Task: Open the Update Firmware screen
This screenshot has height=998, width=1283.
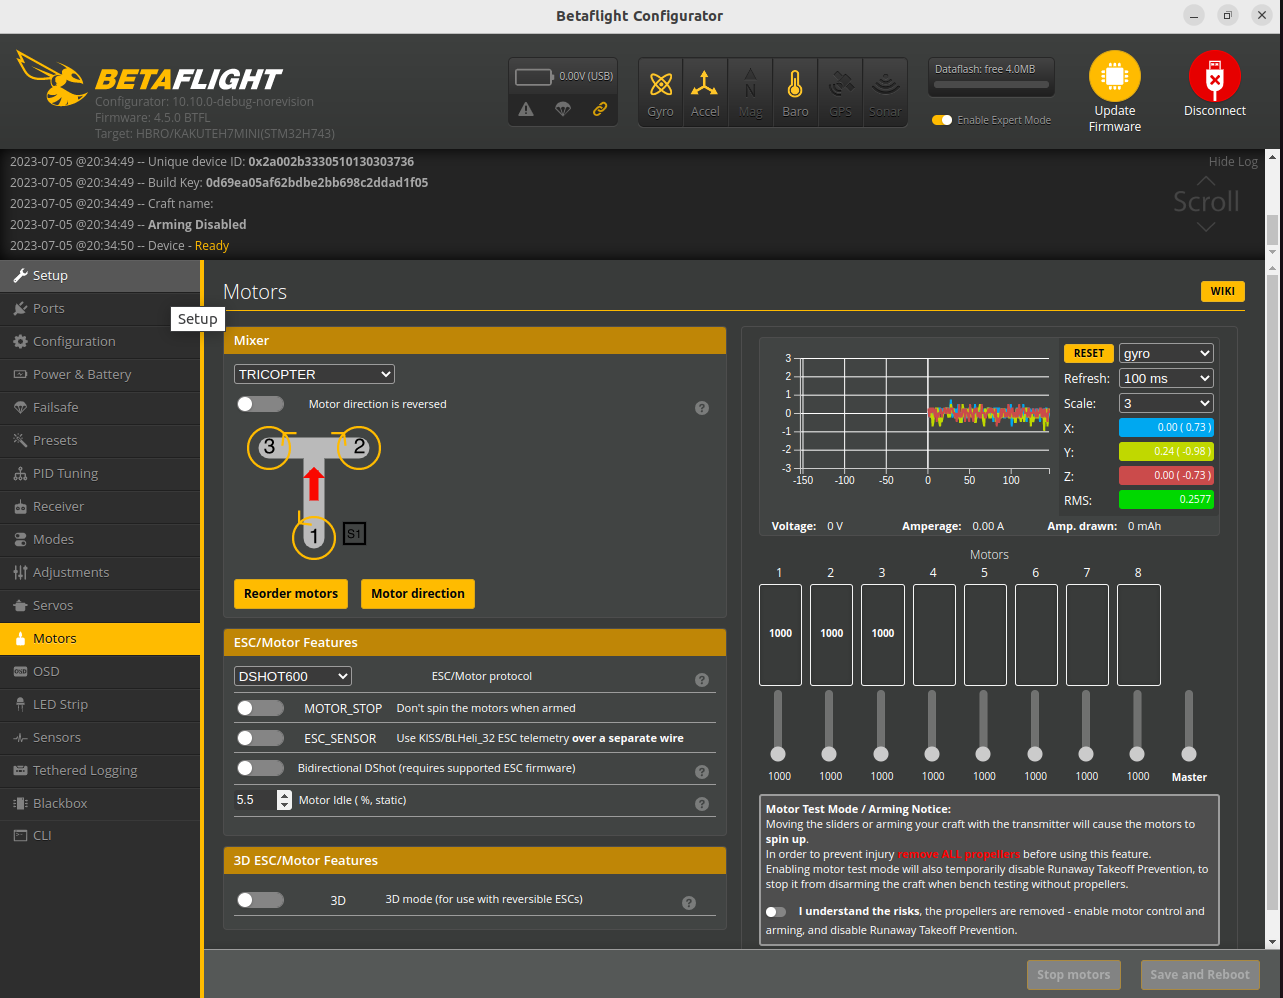Action: click(1114, 90)
